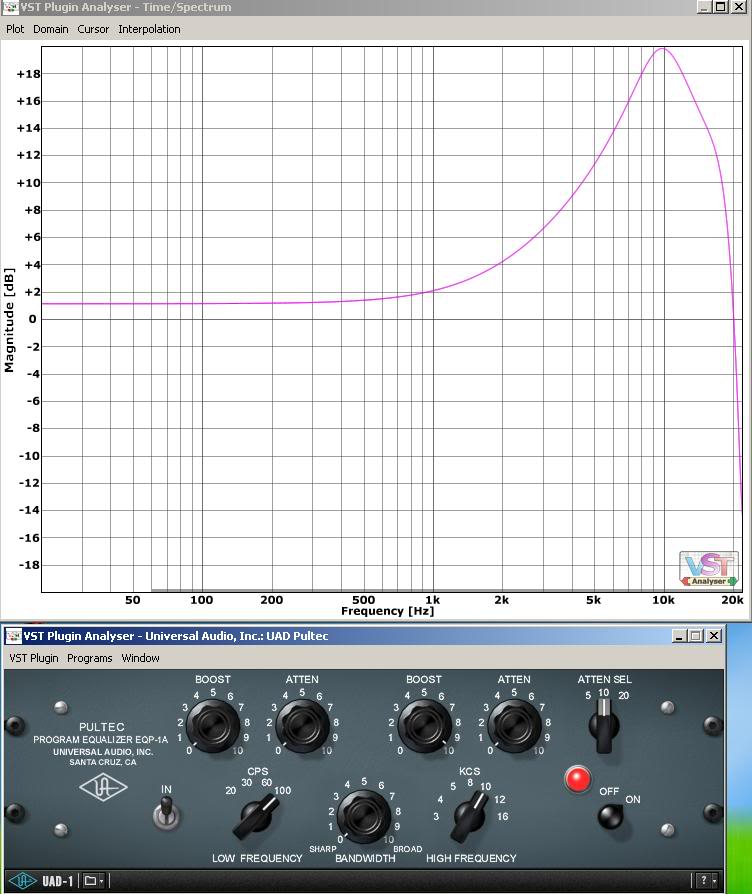752x894 pixels.
Task: Toggle the OFF/ON power switch
Action: click(611, 816)
